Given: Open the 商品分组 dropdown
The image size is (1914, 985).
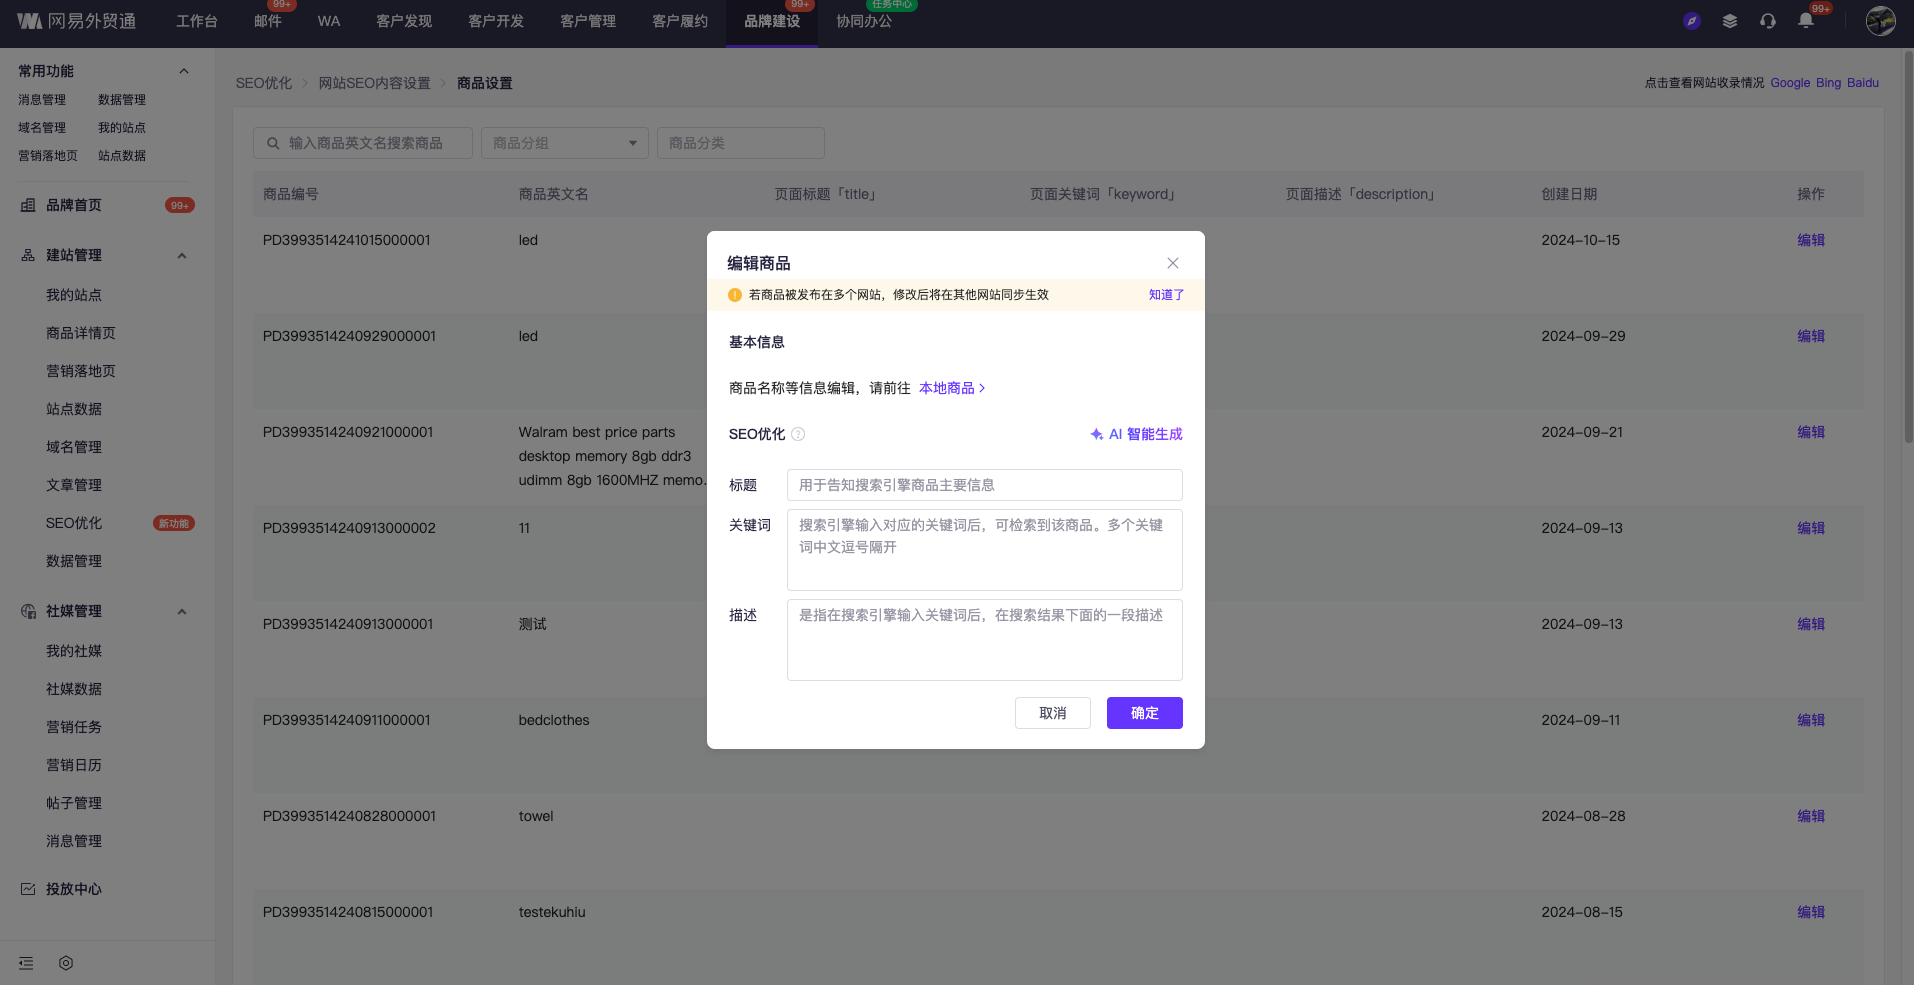Looking at the screenshot, I should click(x=564, y=143).
